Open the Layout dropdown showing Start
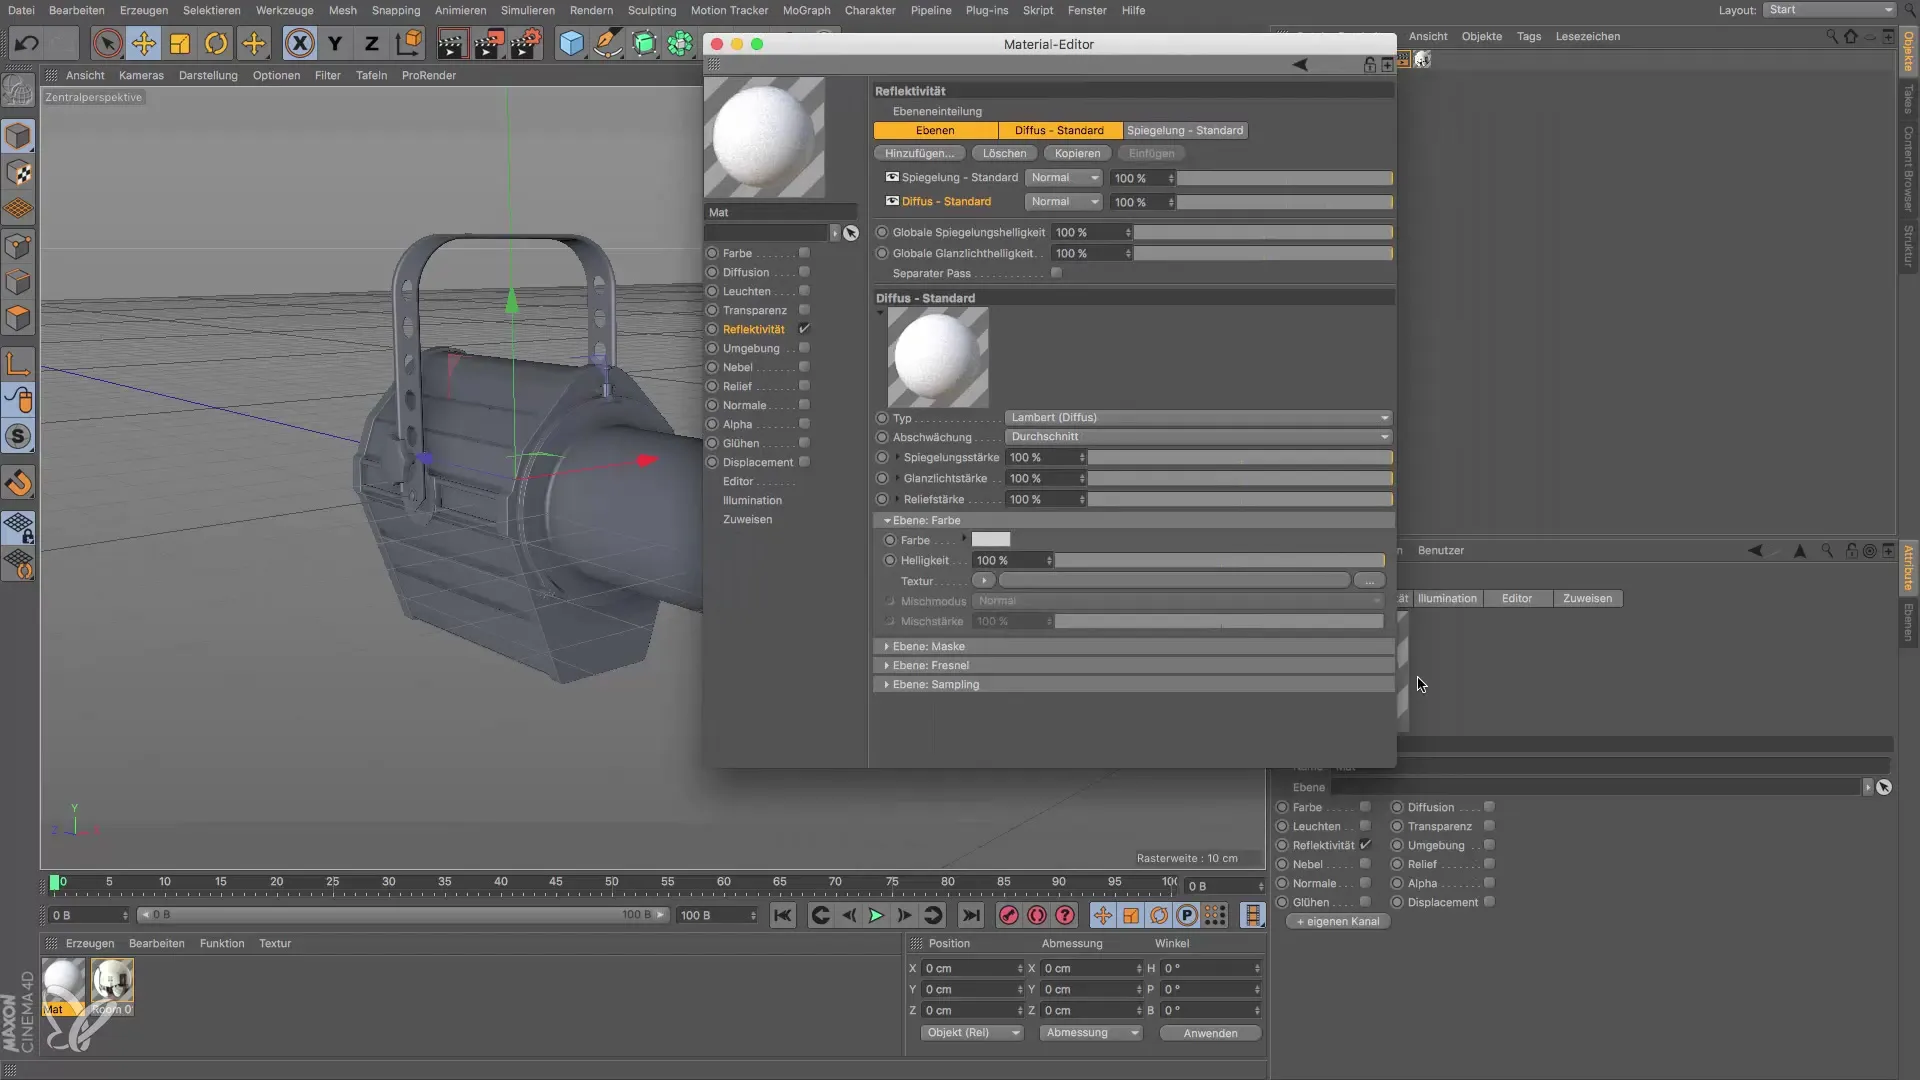The width and height of the screenshot is (1920, 1080). point(1829,10)
